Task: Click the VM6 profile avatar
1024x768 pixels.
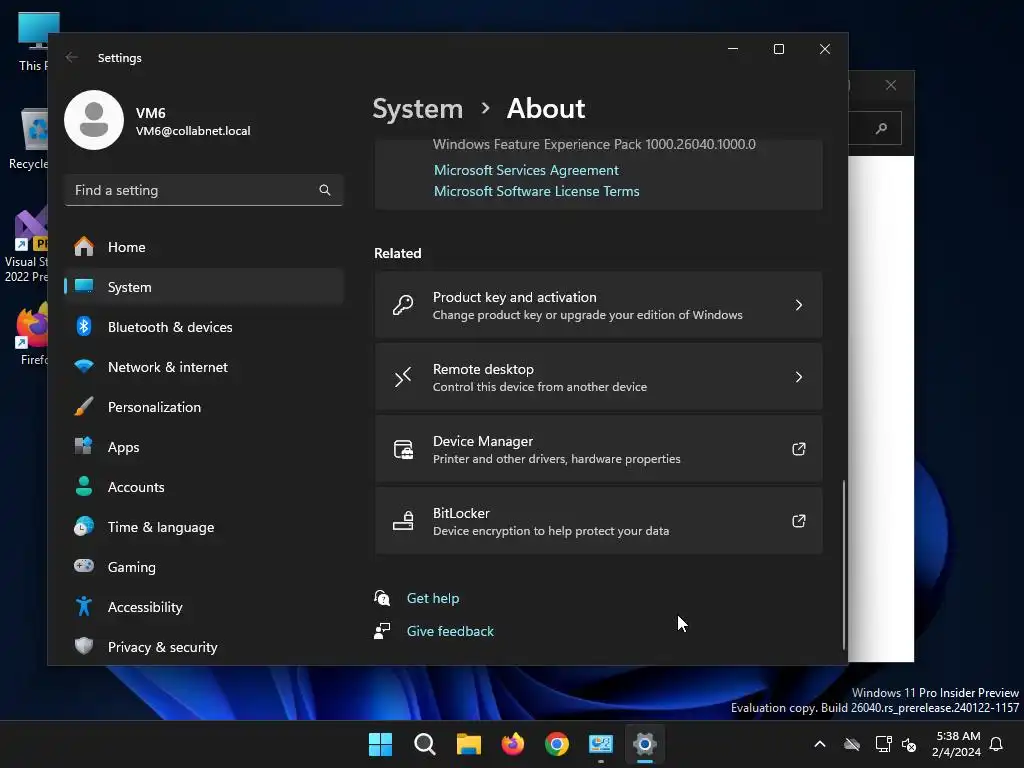Action: click(94, 120)
